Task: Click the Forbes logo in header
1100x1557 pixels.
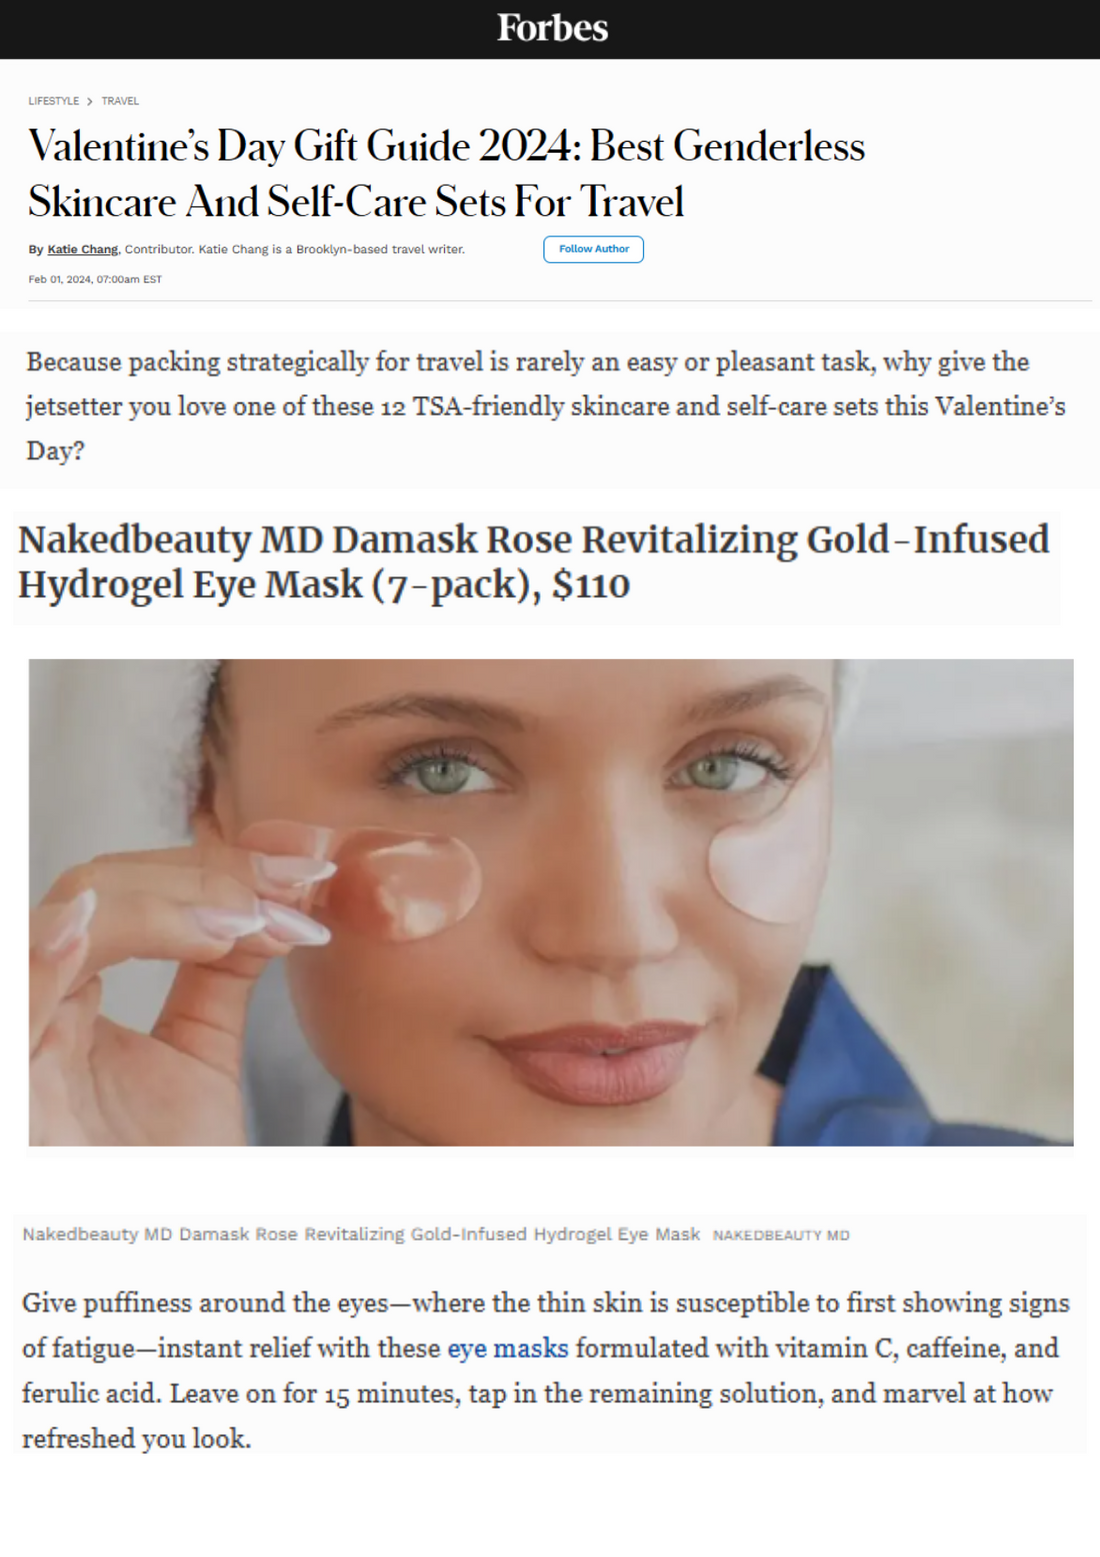Action: point(552,28)
